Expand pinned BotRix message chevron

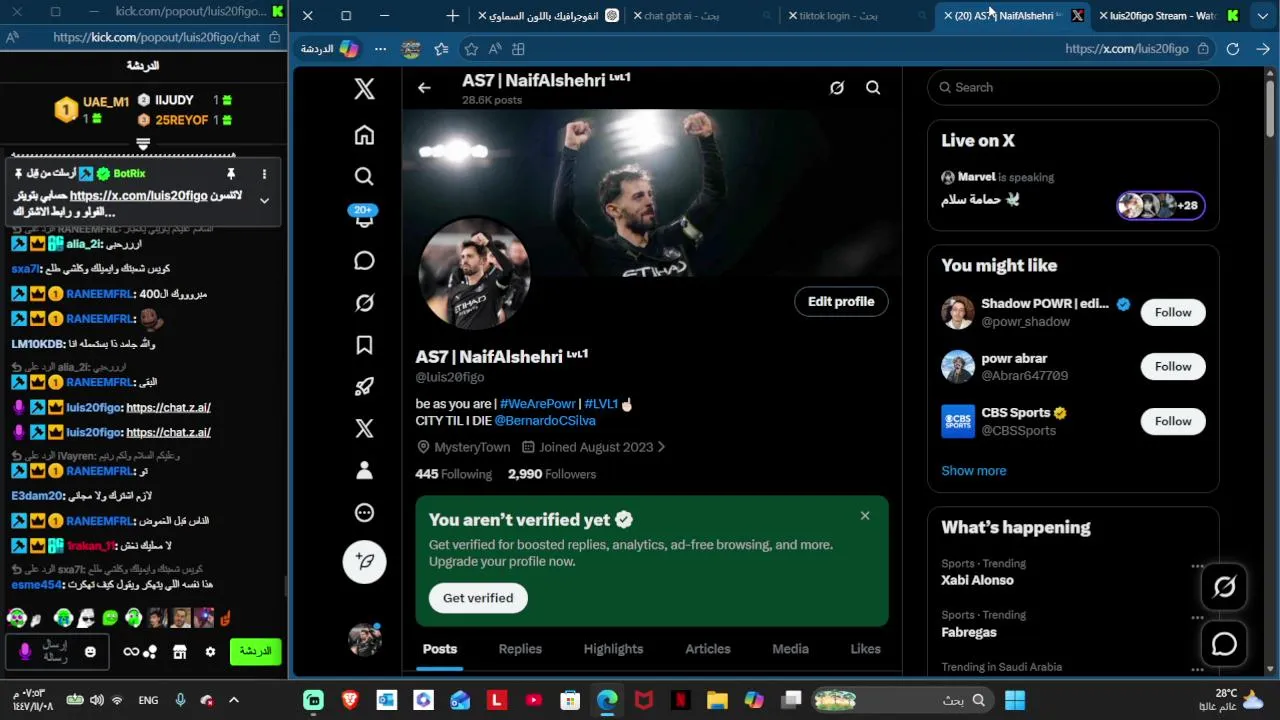[x=264, y=200]
